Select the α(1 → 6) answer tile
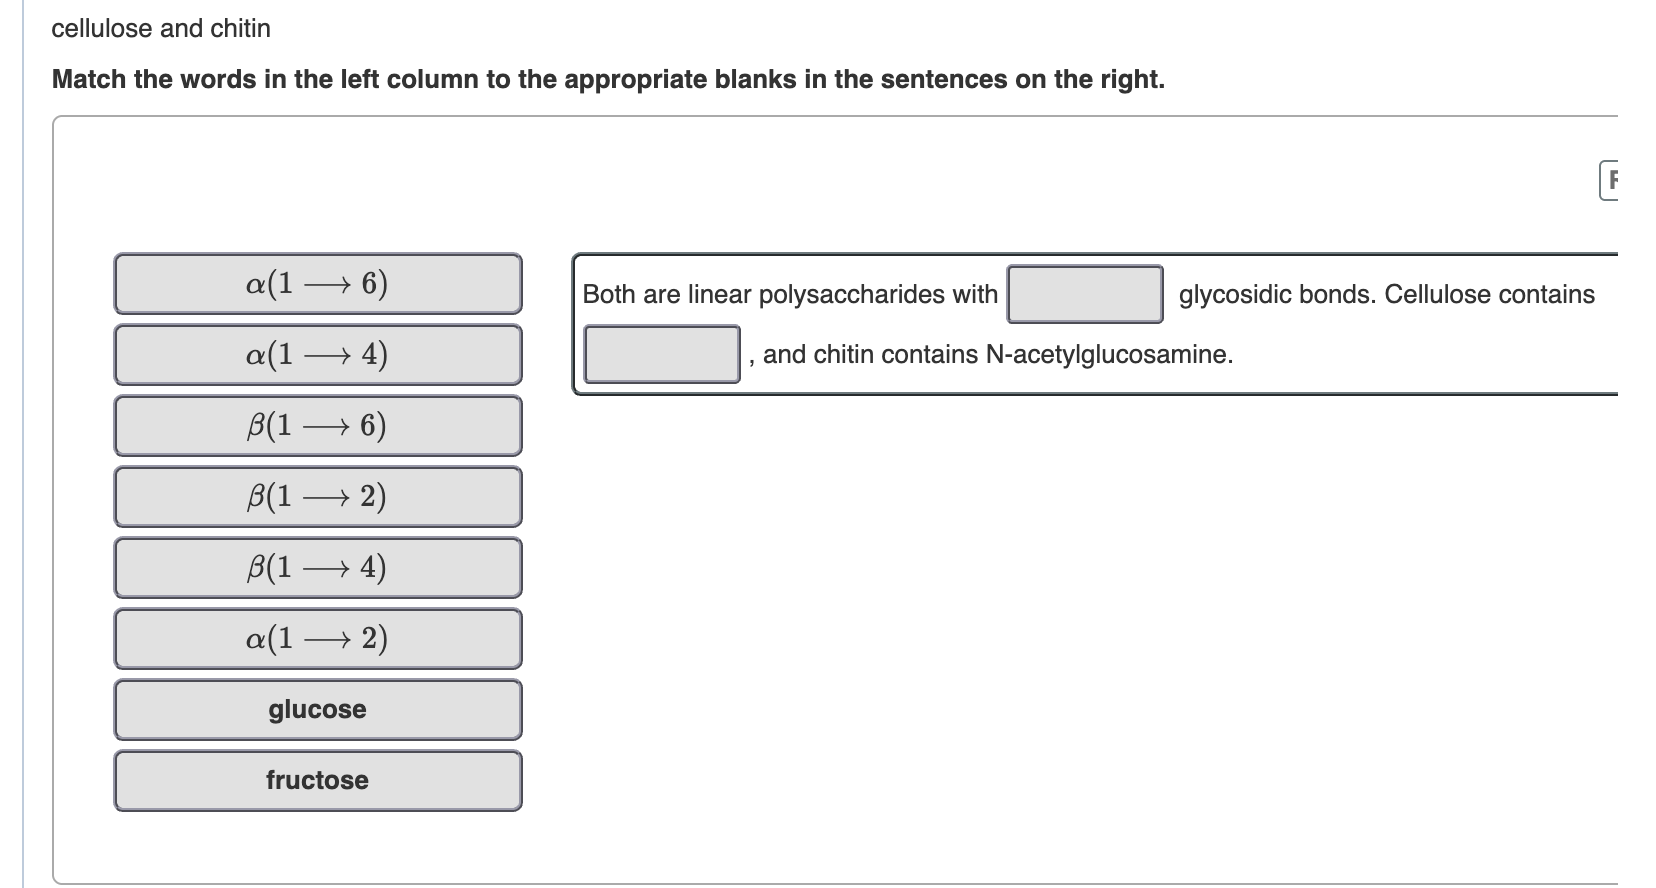The width and height of the screenshot is (1656, 888). click(317, 283)
